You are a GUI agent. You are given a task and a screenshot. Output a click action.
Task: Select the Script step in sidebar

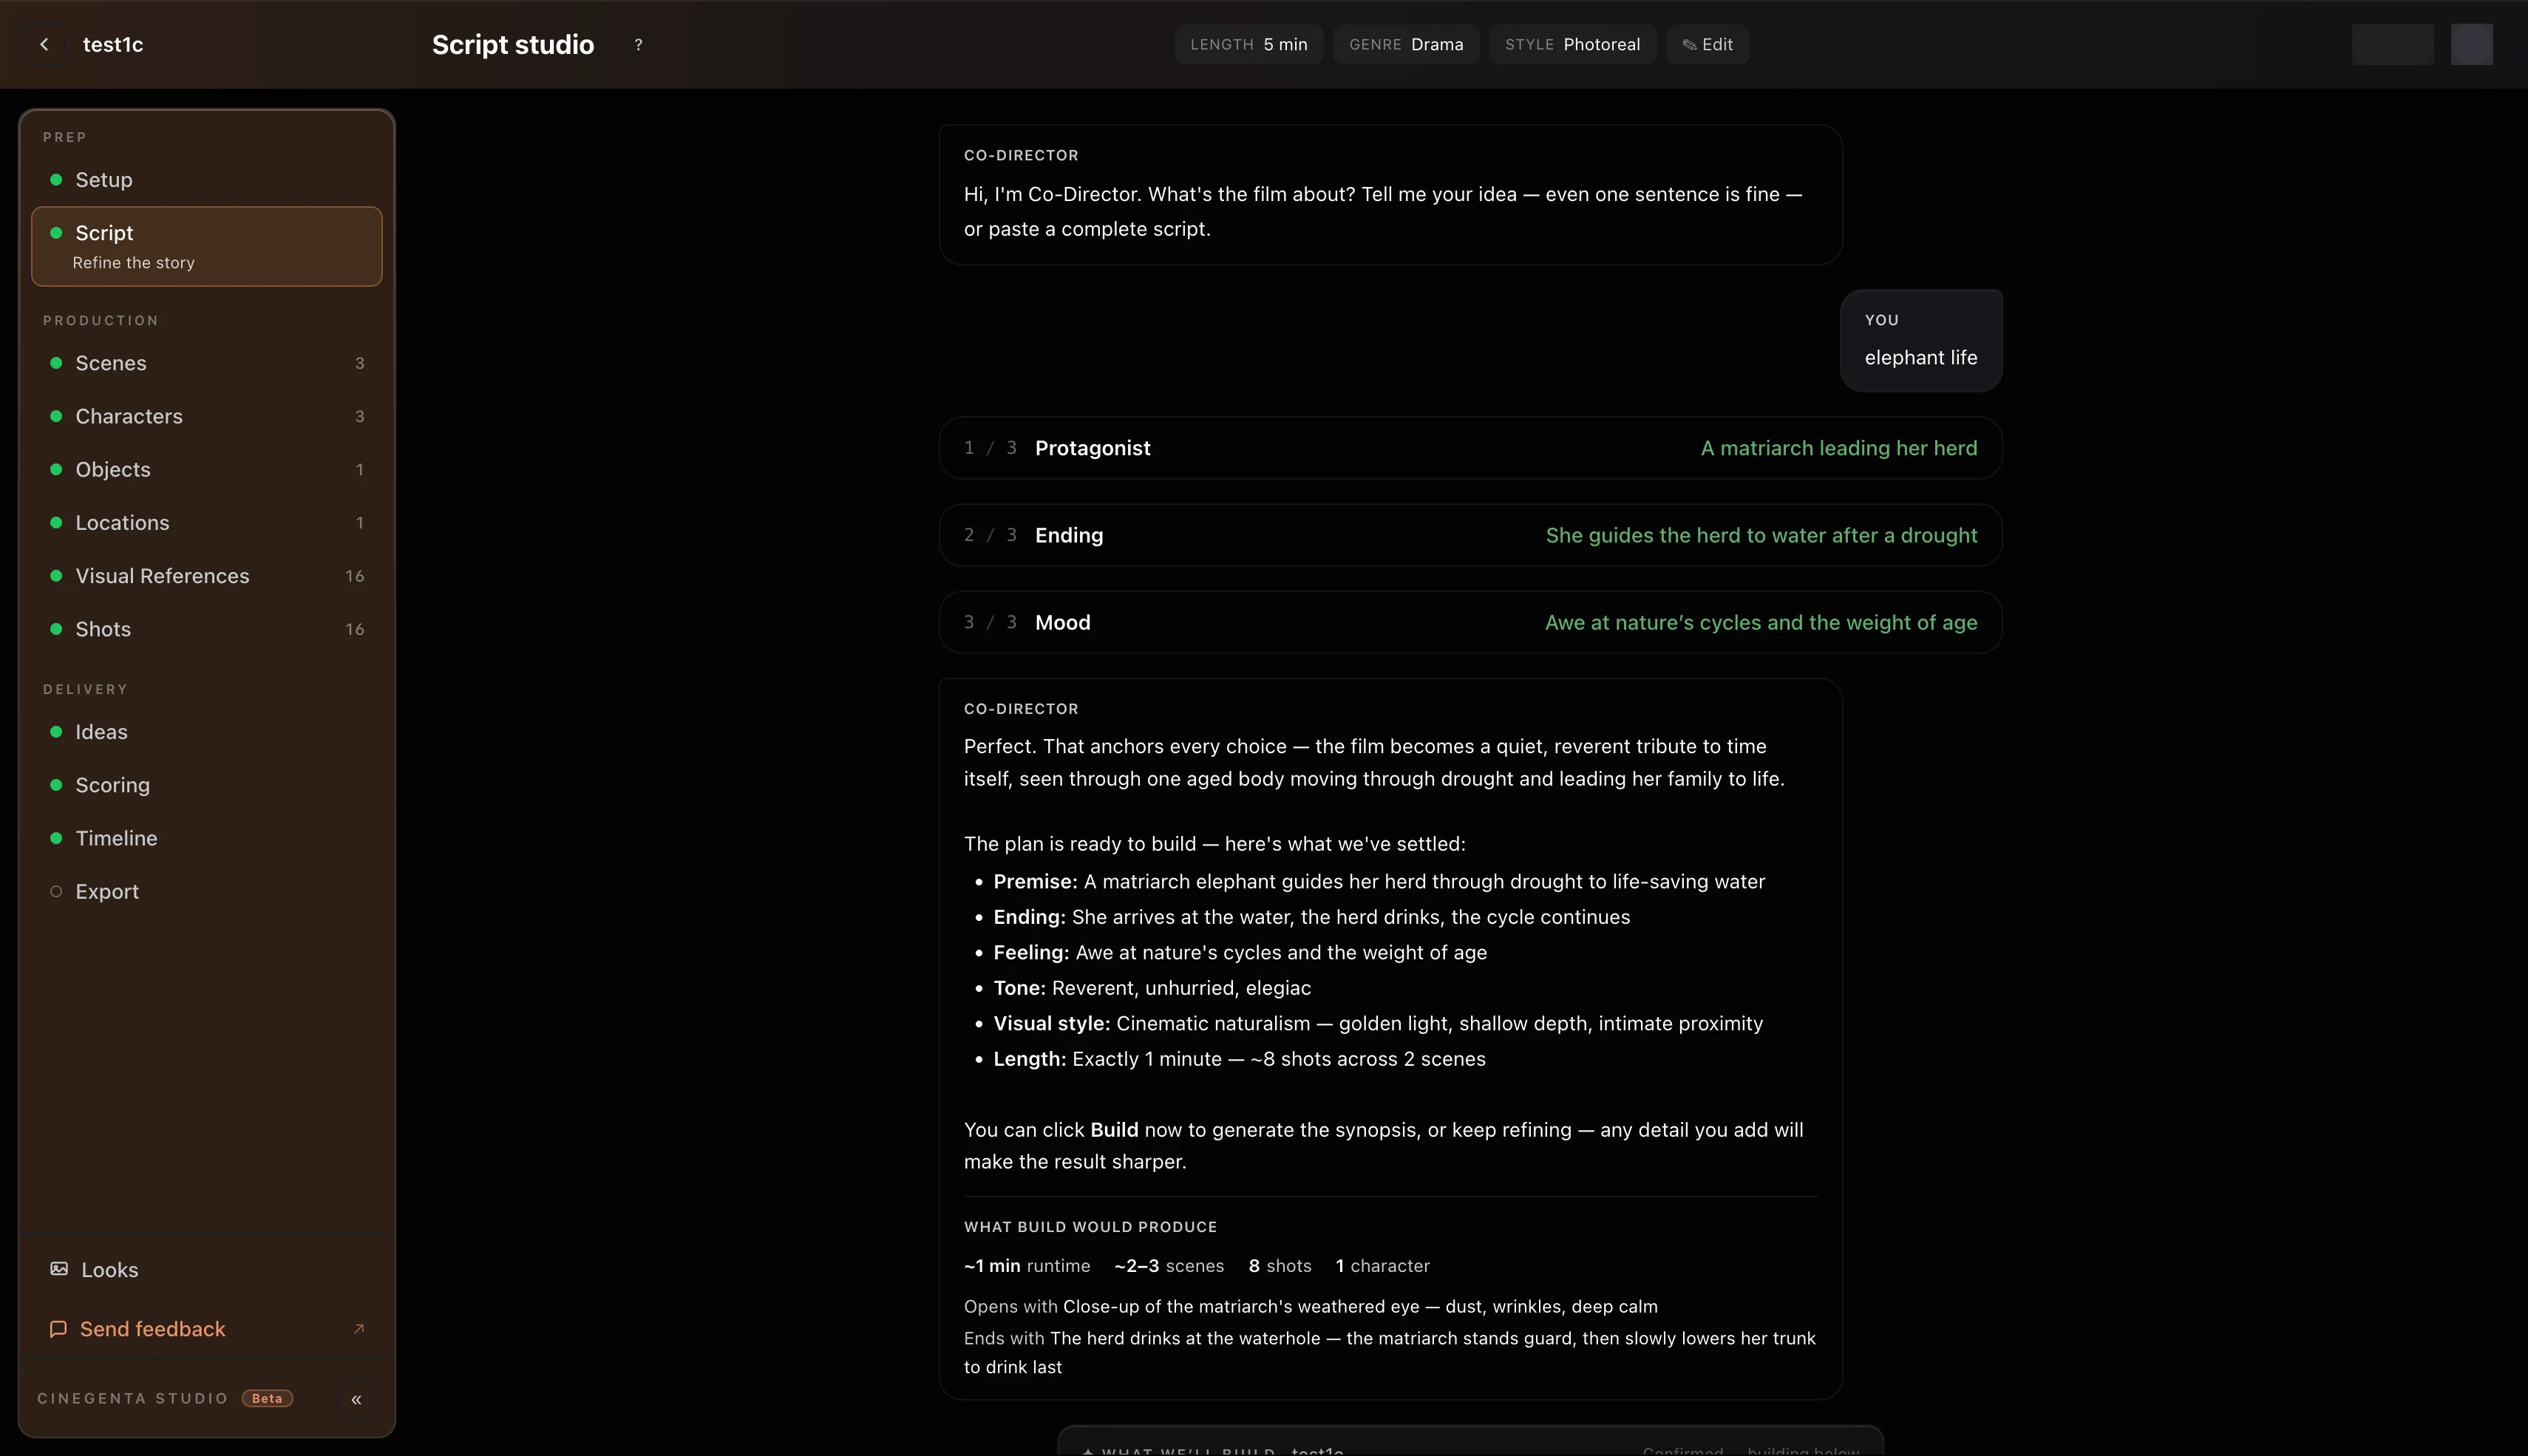(x=207, y=246)
